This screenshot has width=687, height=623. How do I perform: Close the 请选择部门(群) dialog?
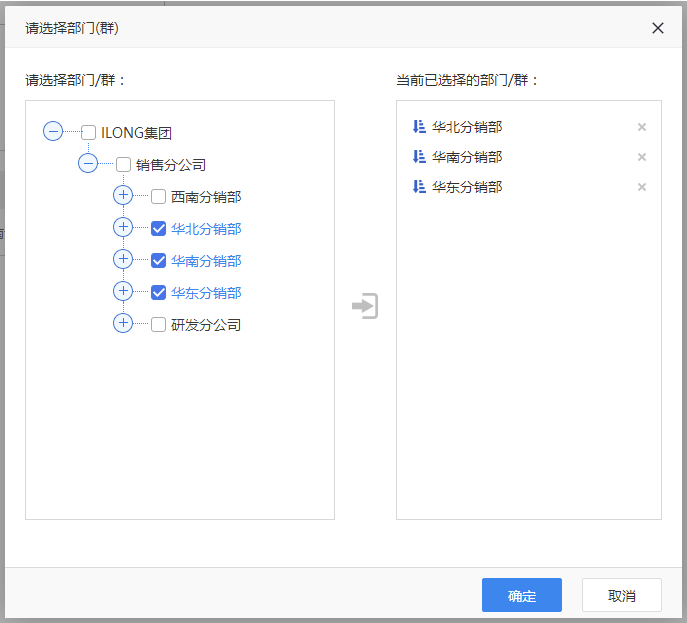point(657,28)
